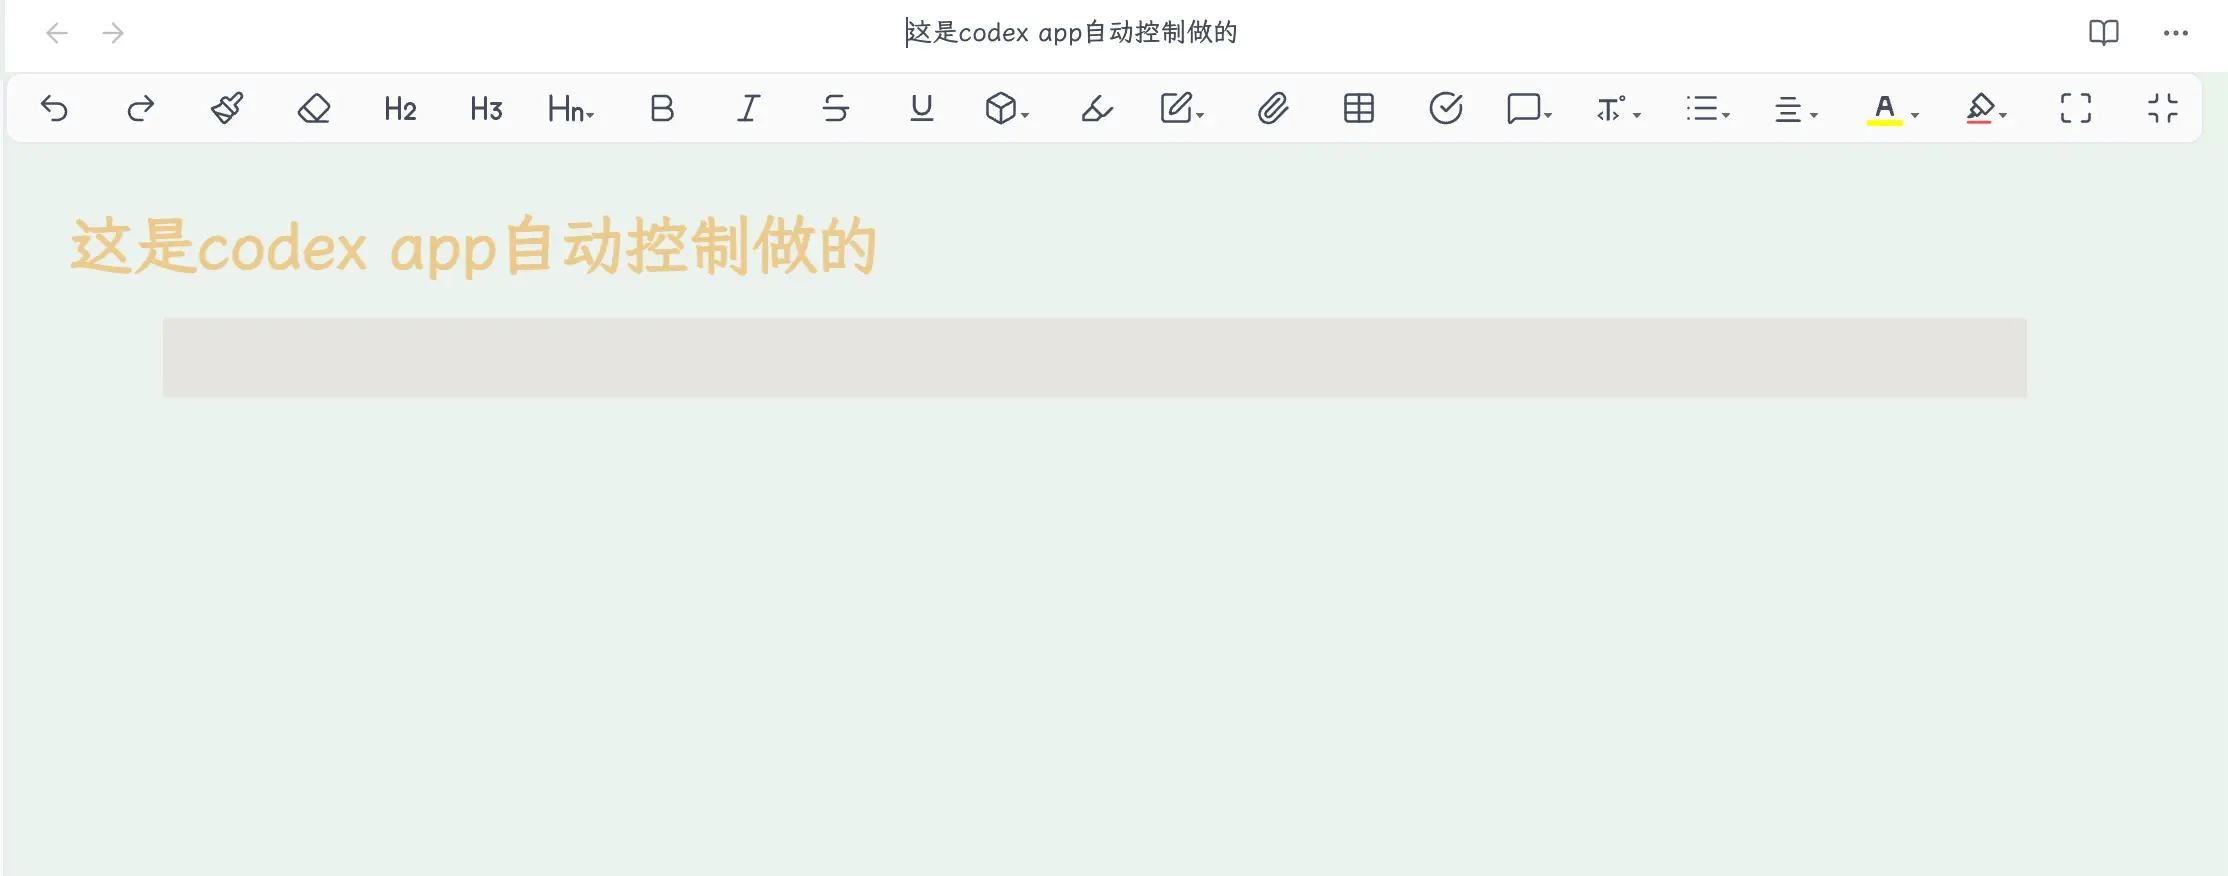
Task: Open the Hn heading levels dropdown
Action: coord(571,108)
